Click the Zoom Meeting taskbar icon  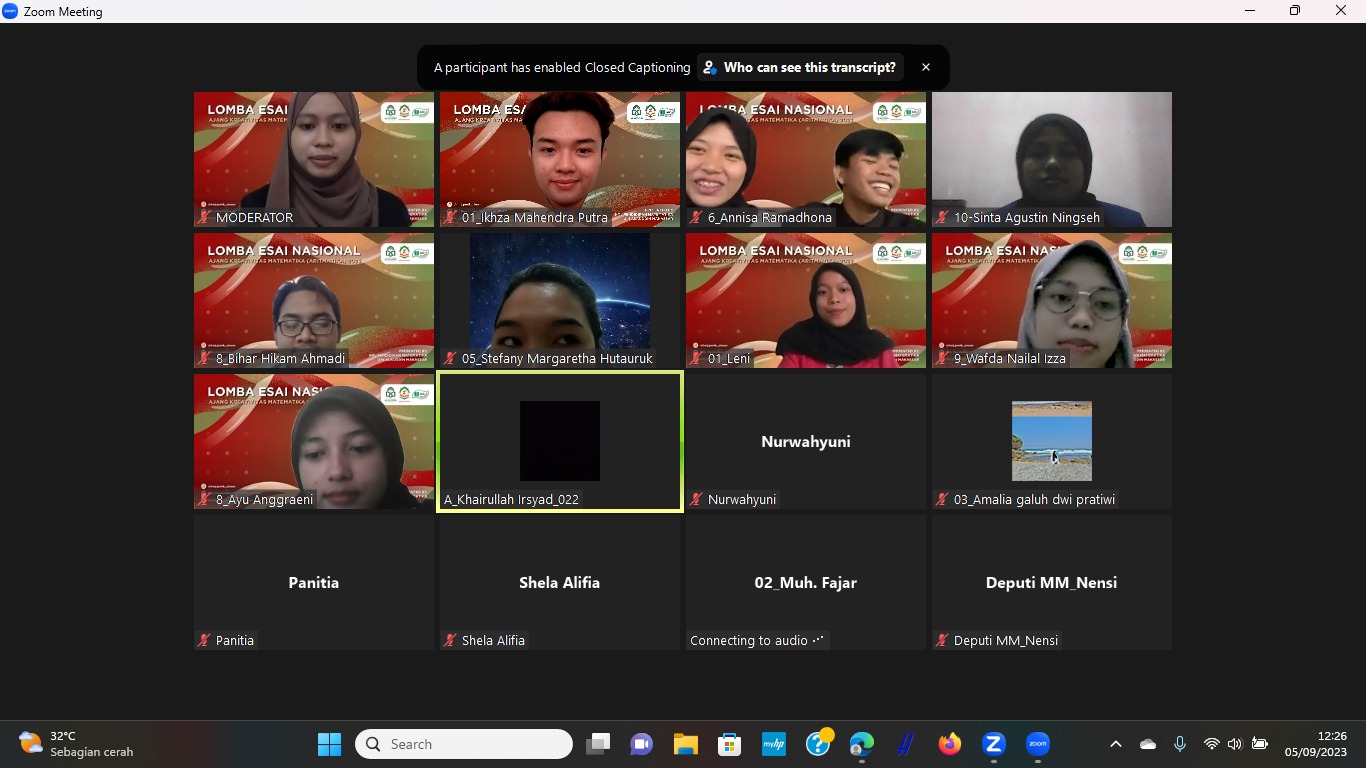click(x=1038, y=744)
